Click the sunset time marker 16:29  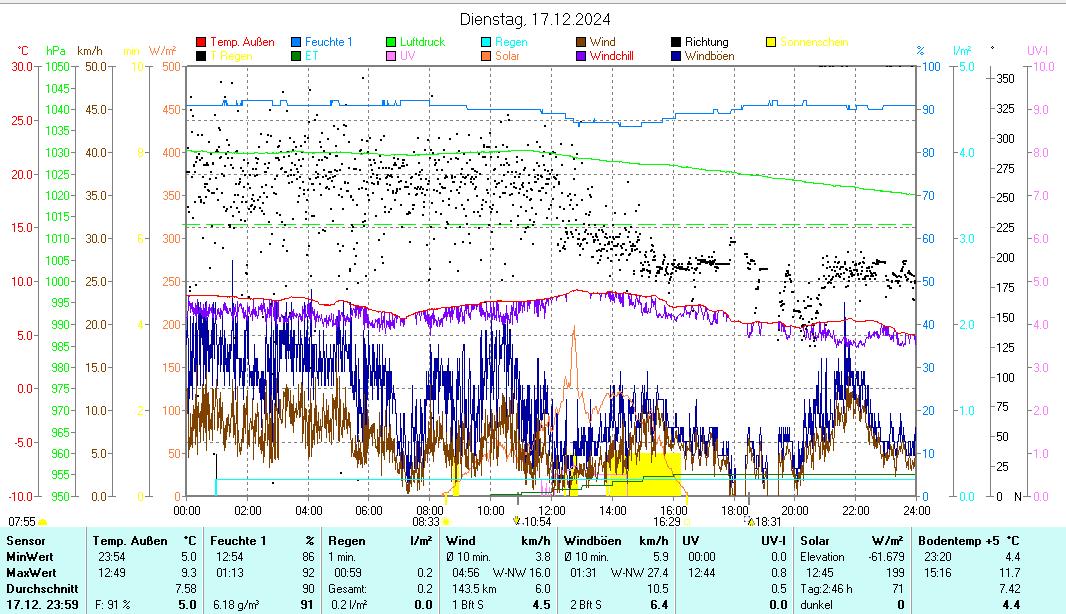tap(667, 521)
